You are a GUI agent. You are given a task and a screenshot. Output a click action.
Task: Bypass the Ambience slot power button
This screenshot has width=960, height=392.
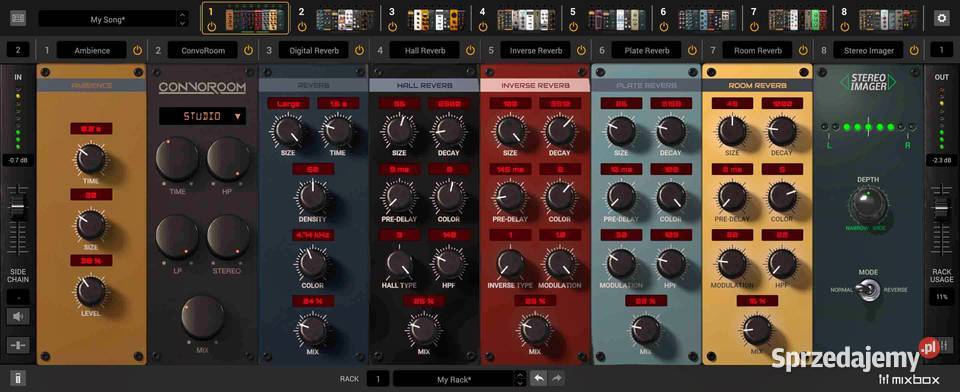click(x=137, y=50)
